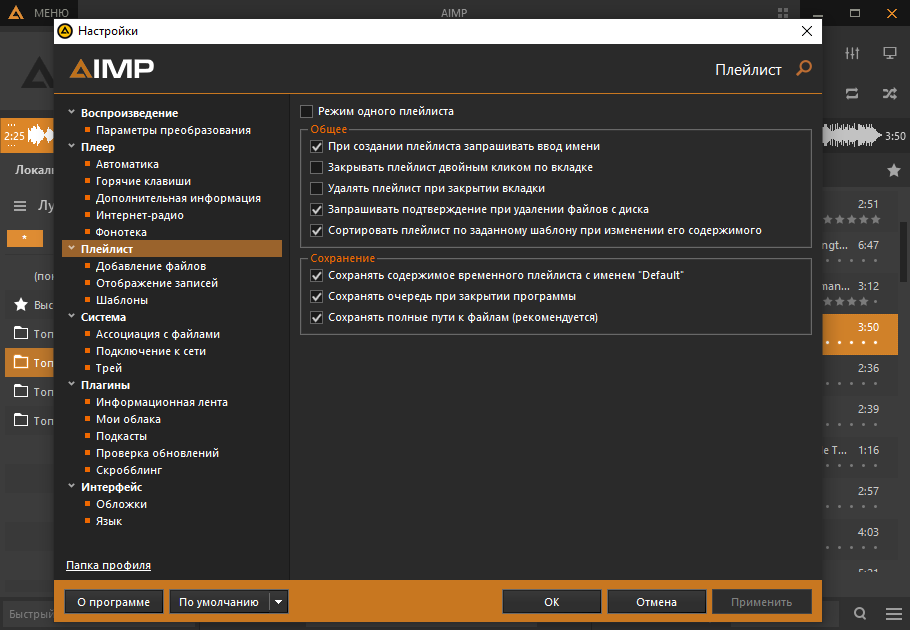Open the equalizer sliders icon in main window
Image resolution: width=910 pixels, height=630 pixels.
(x=852, y=53)
